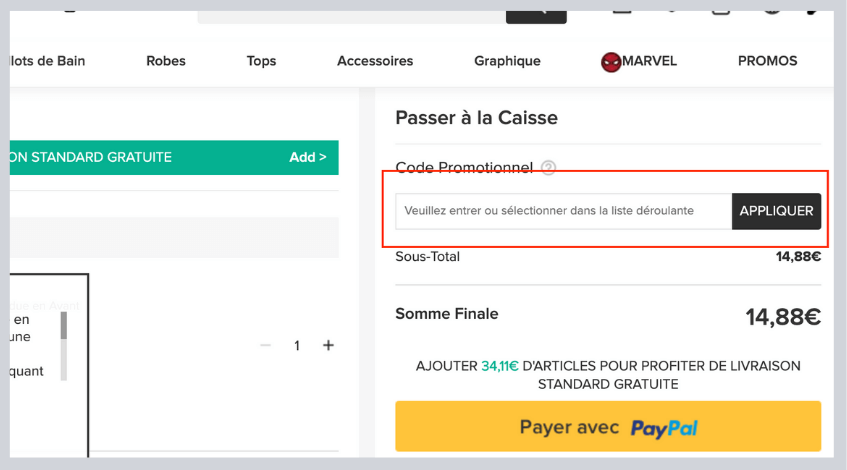Click the green Standard Gratuite shipping banner
This screenshot has width=847, height=470.
[x=140, y=157]
